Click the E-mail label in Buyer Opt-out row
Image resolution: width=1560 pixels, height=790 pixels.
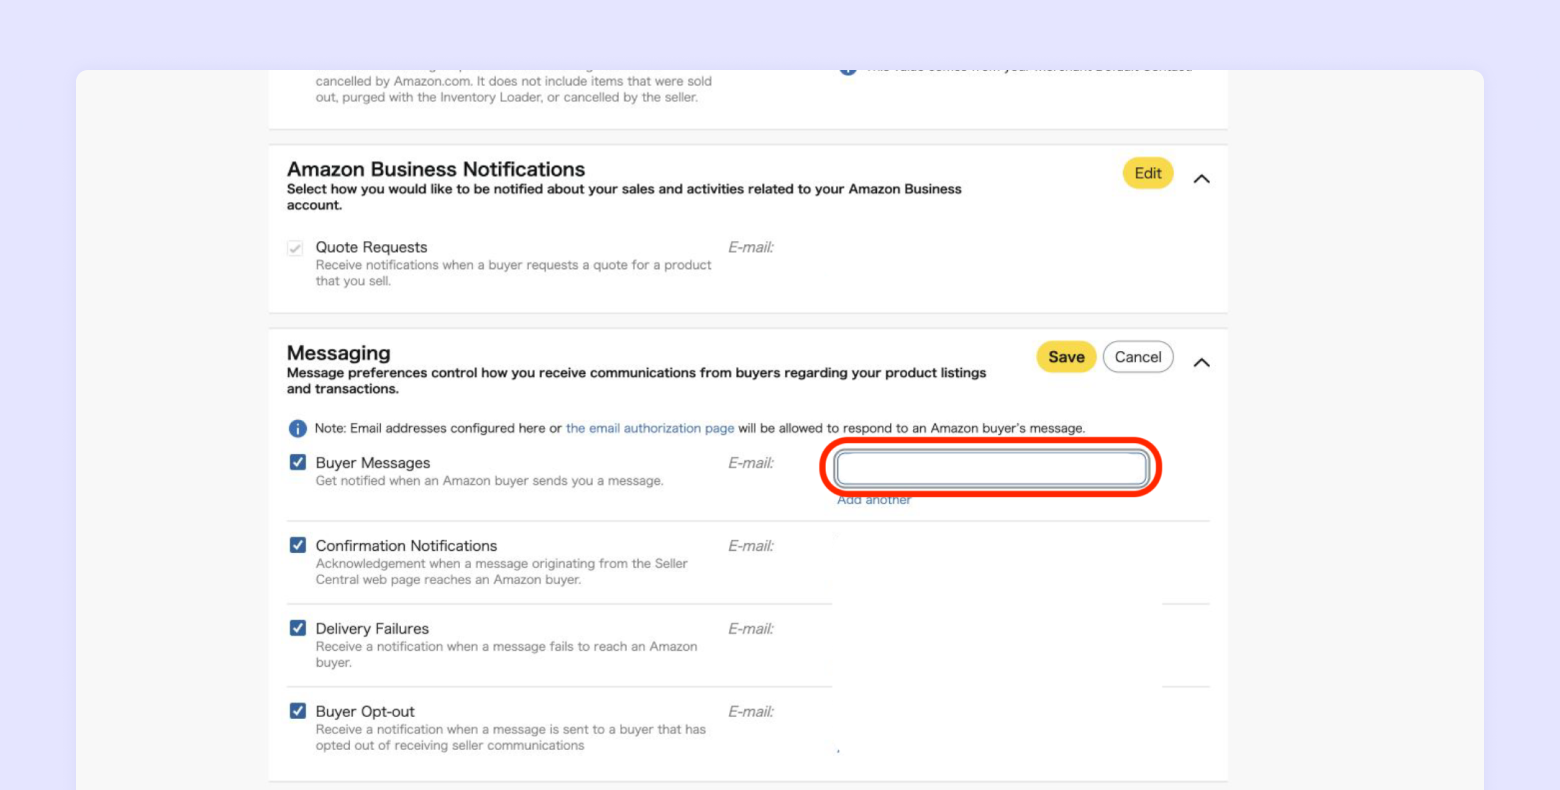tap(751, 712)
